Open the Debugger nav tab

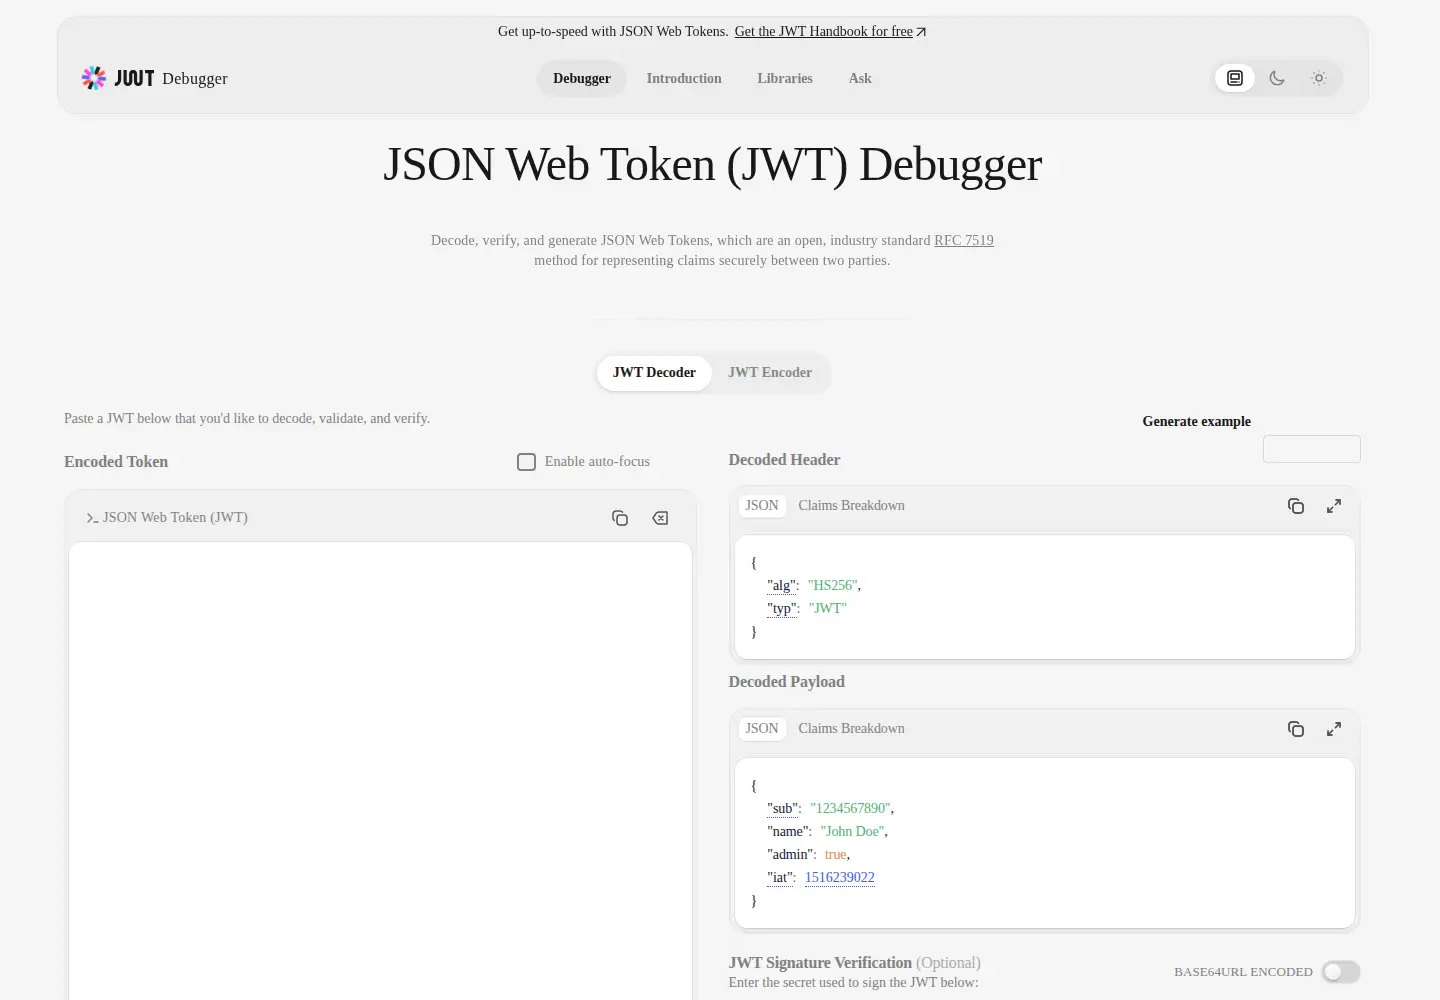tap(582, 78)
